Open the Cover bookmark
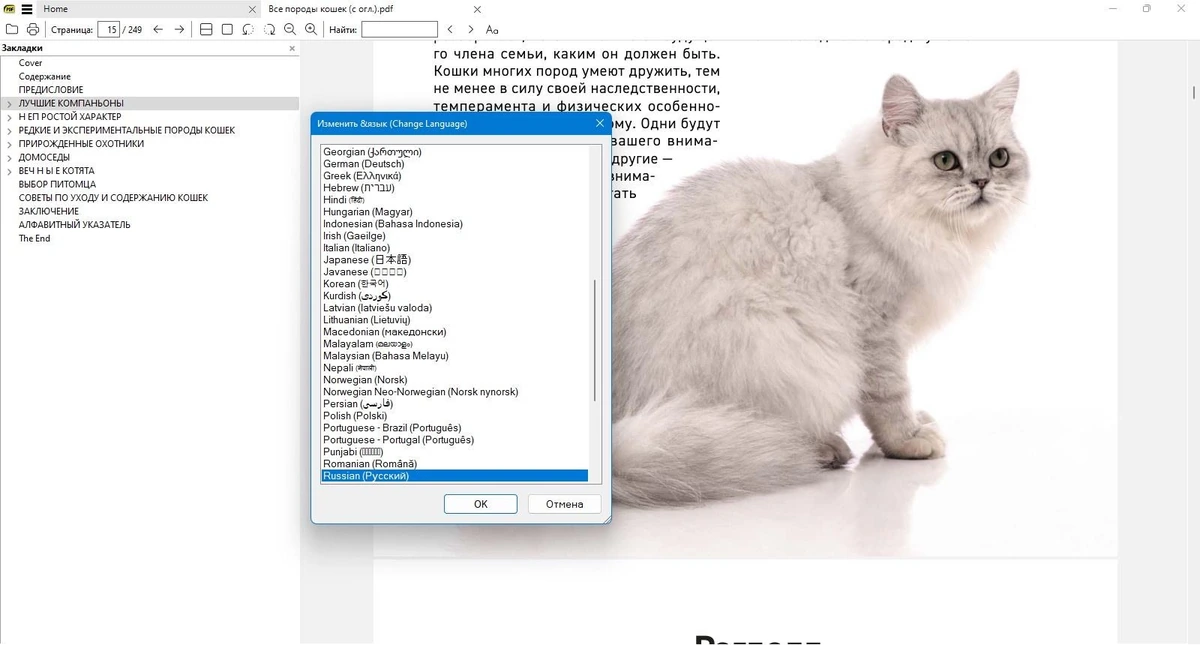Screen dimensions: 1200x645 (31, 63)
